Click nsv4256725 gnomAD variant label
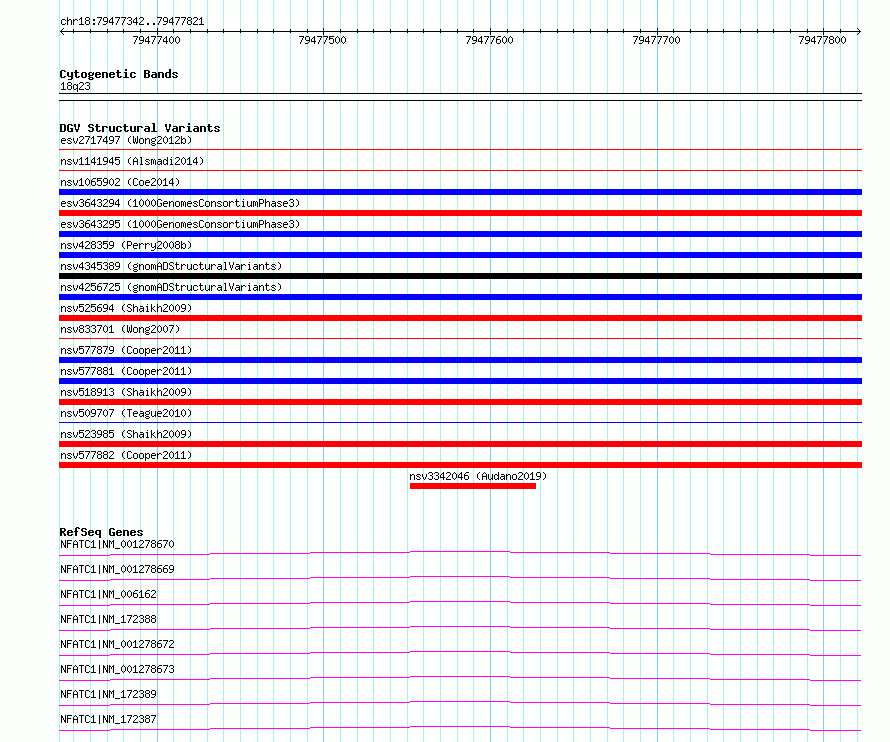 point(171,287)
